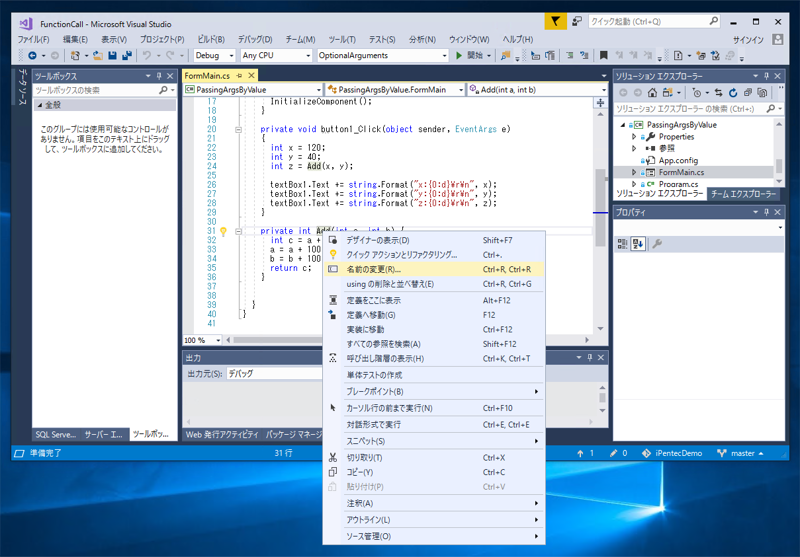Viewport: 800px width, 557px height.
Task: Click the unpushed commits arrow in status bar
Action: tap(586, 453)
